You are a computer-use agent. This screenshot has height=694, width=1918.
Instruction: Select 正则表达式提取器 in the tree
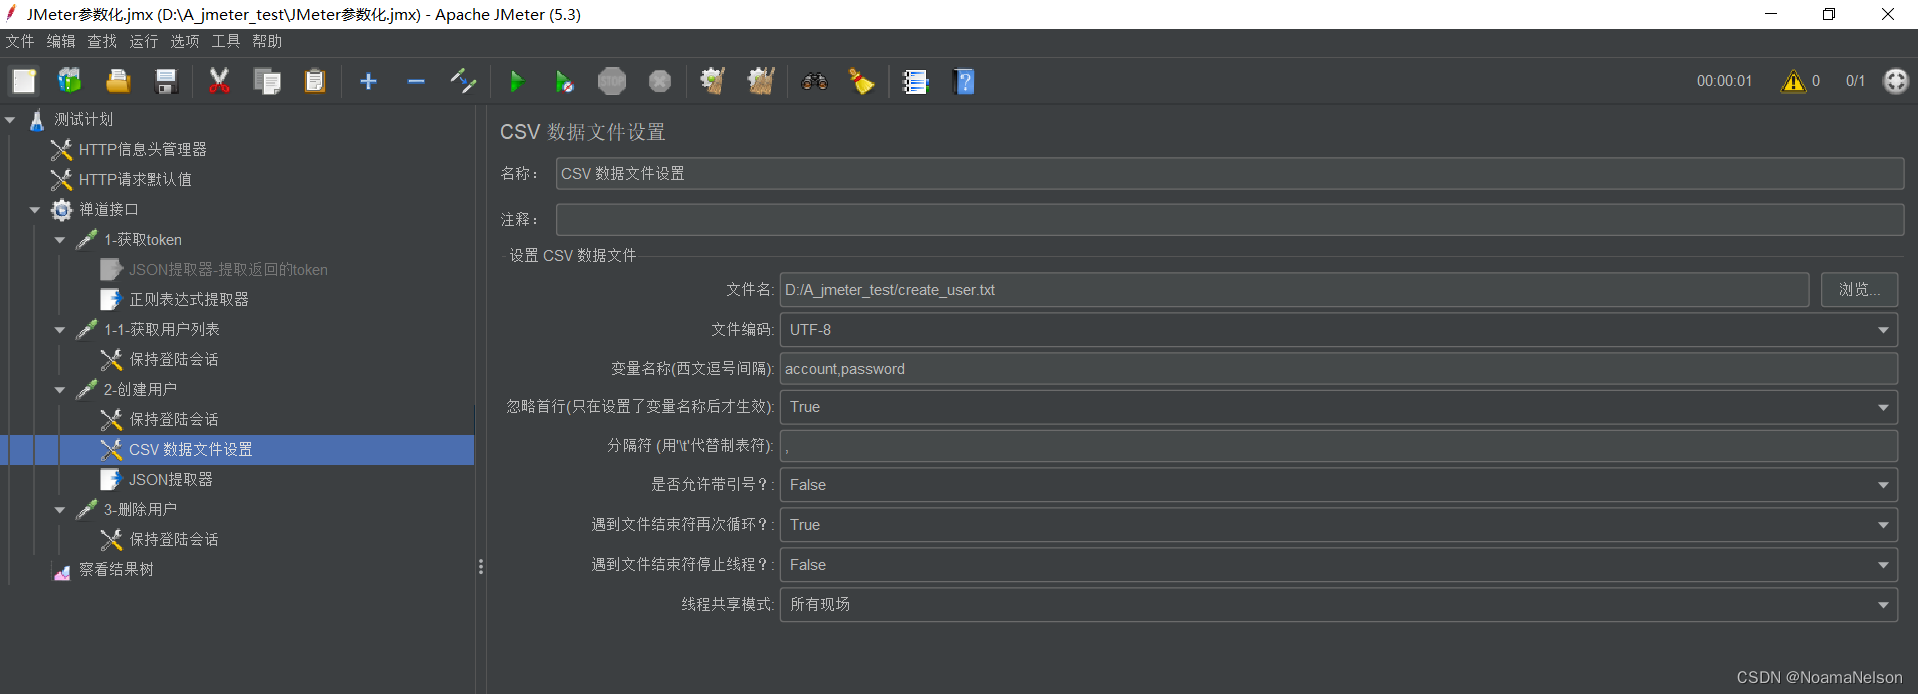[x=188, y=300]
